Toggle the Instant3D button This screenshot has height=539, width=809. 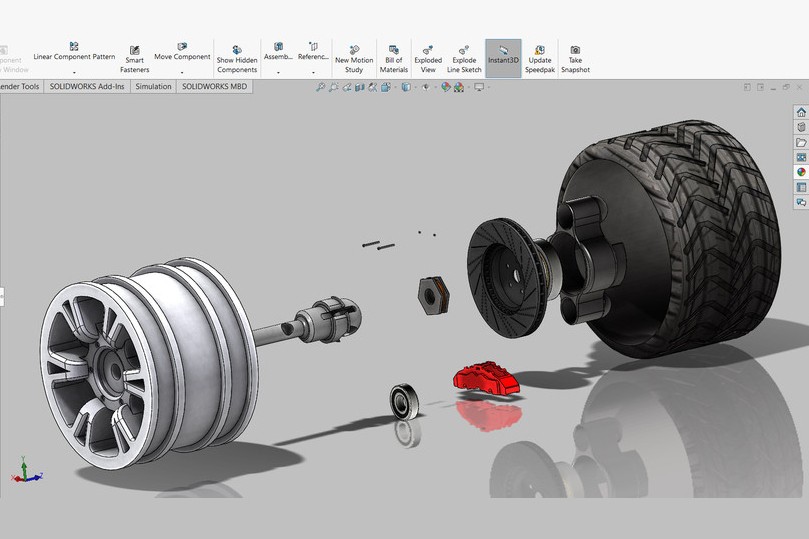(x=503, y=58)
